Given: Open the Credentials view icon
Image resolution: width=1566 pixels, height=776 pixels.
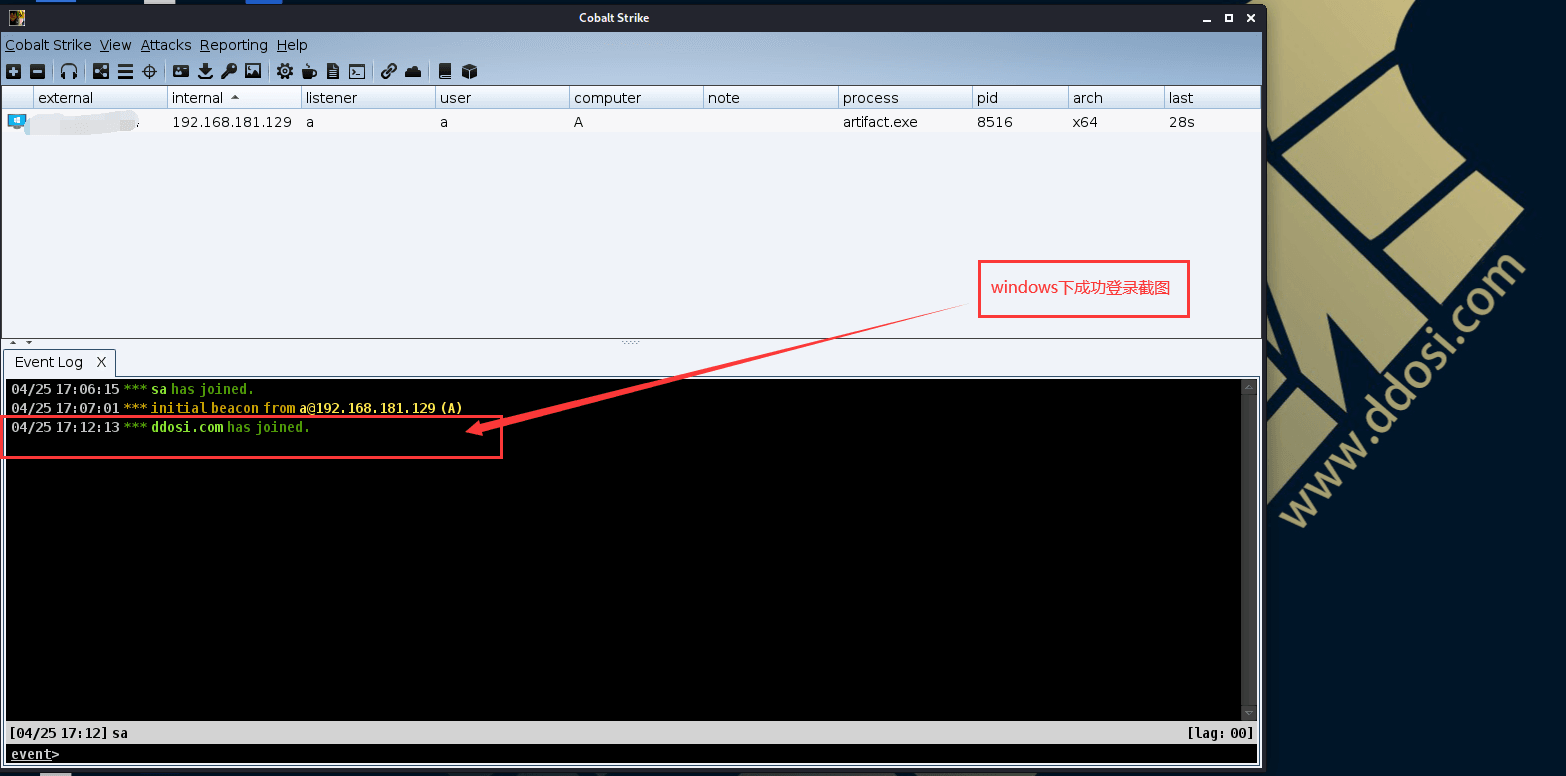Looking at the screenshot, I should click(x=181, y=71).
